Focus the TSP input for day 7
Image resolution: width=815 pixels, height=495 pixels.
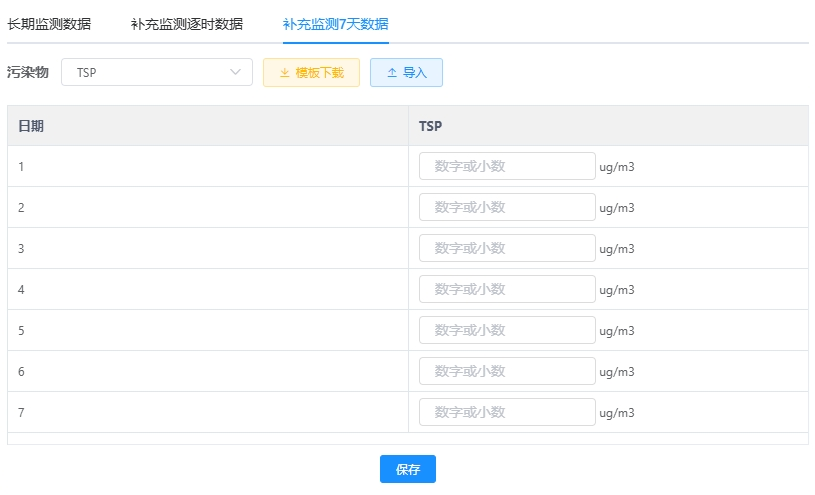point(507,412)
